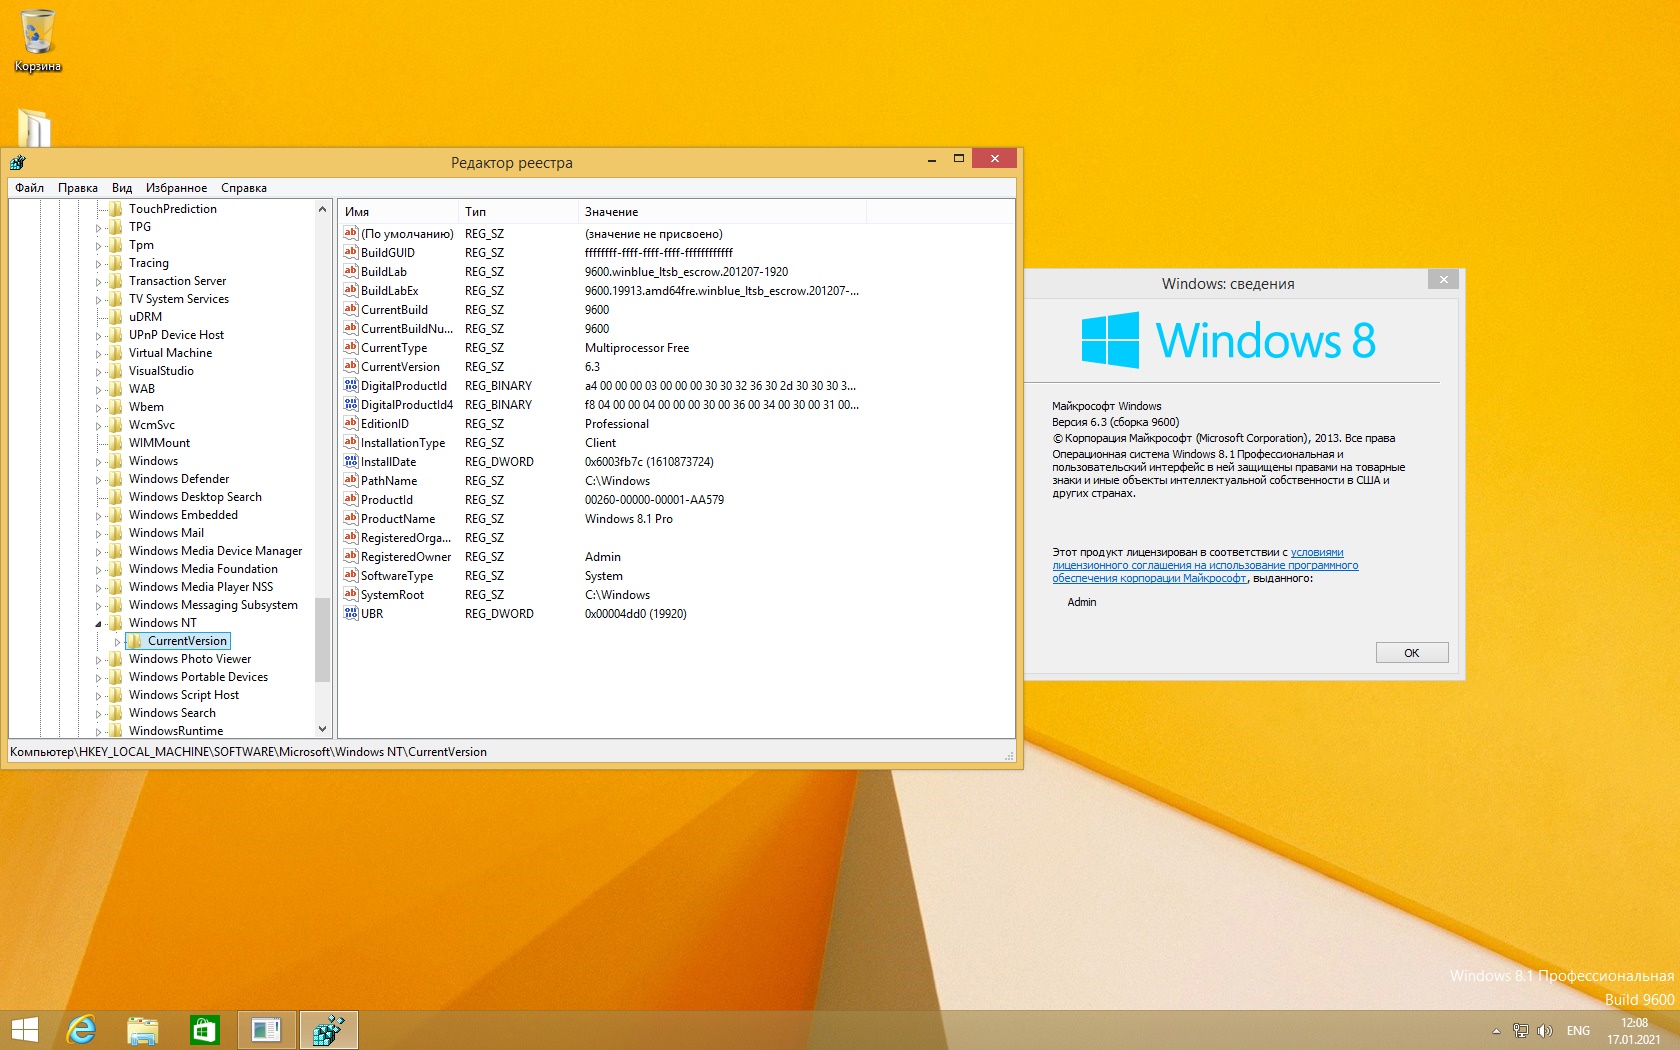Show hidden tray icons arrow
Viewport: 1680px width, 1050px height.
tap(1496, 1031)
